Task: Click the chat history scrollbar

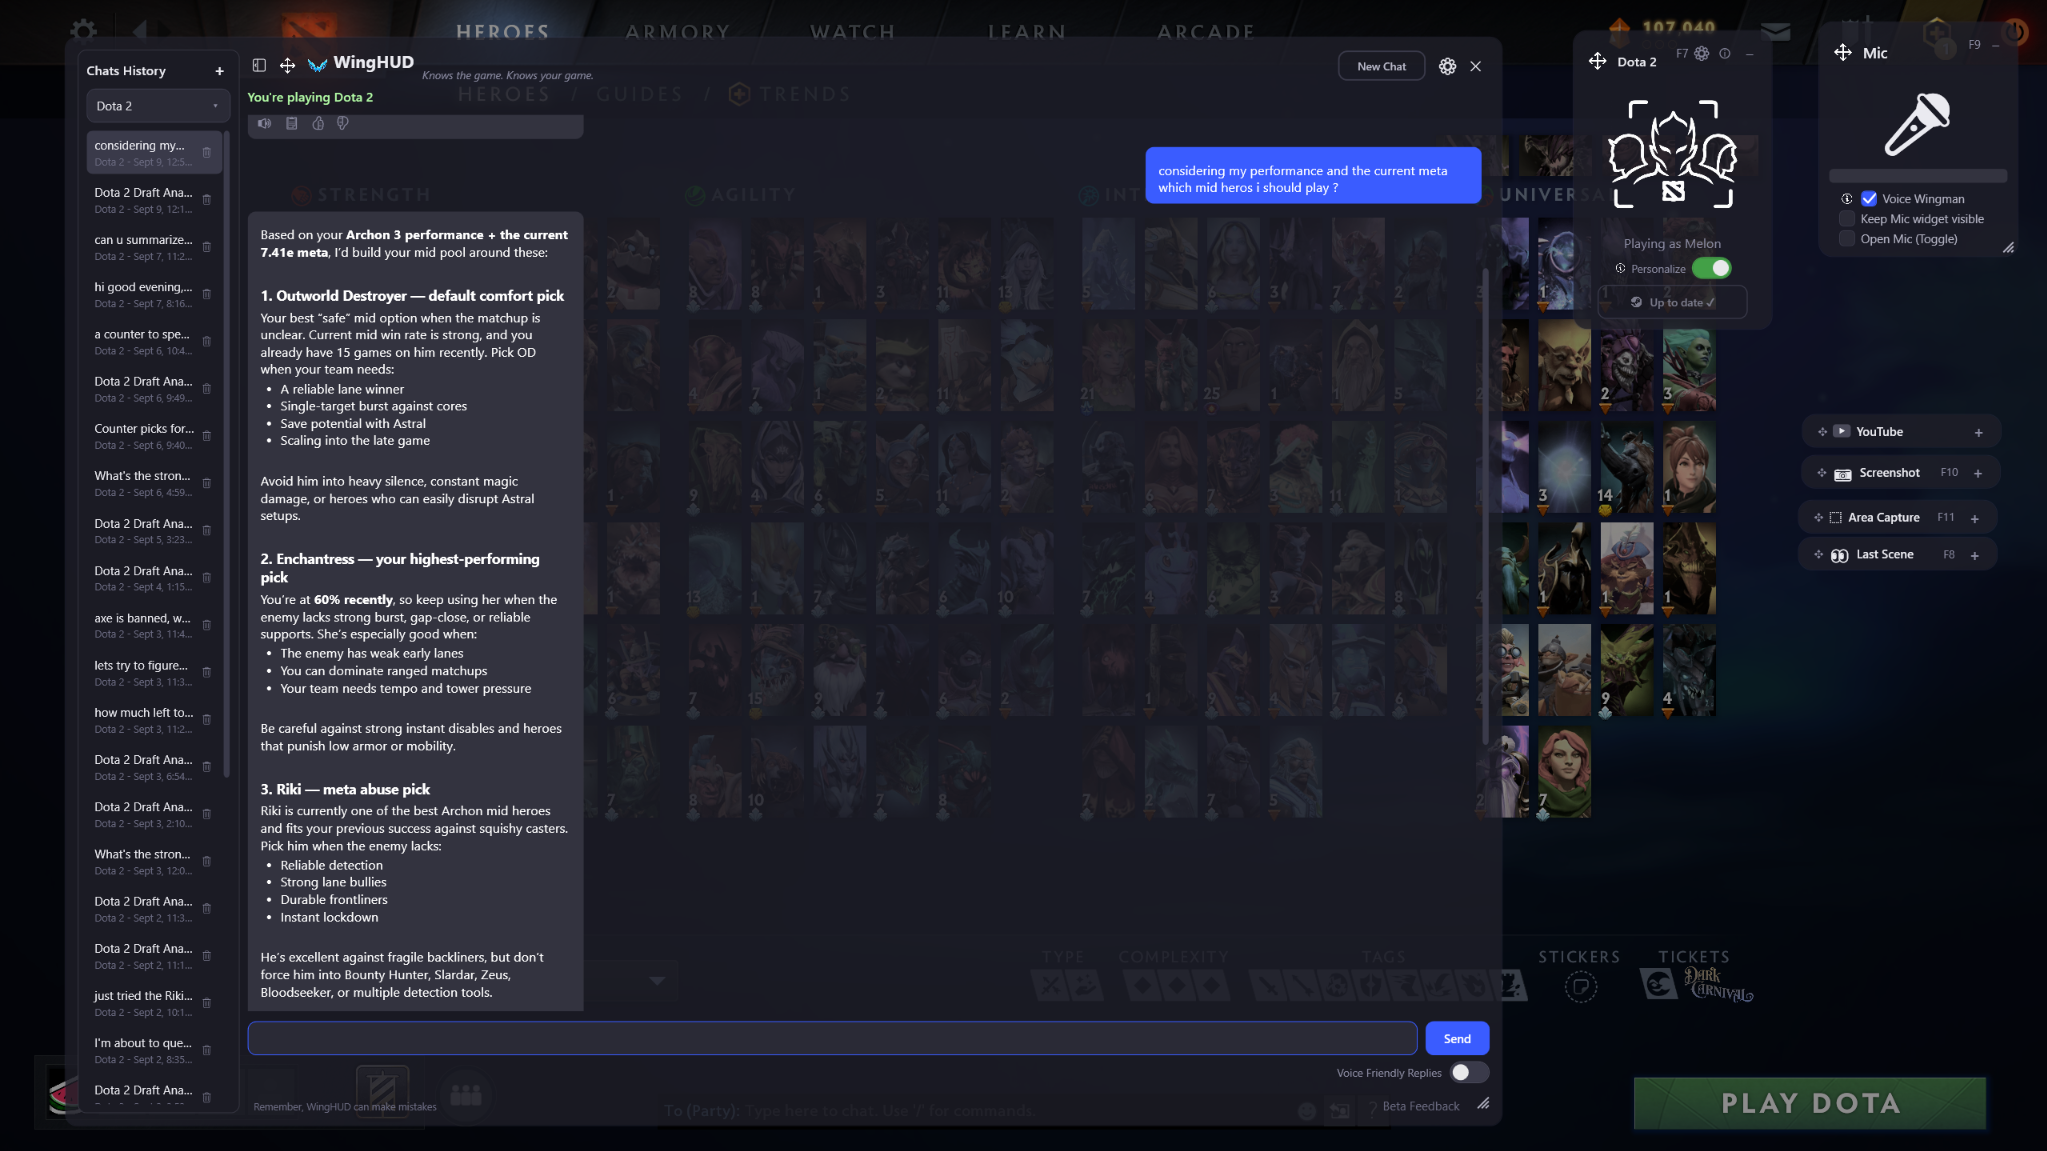Action: coord(226,455)
